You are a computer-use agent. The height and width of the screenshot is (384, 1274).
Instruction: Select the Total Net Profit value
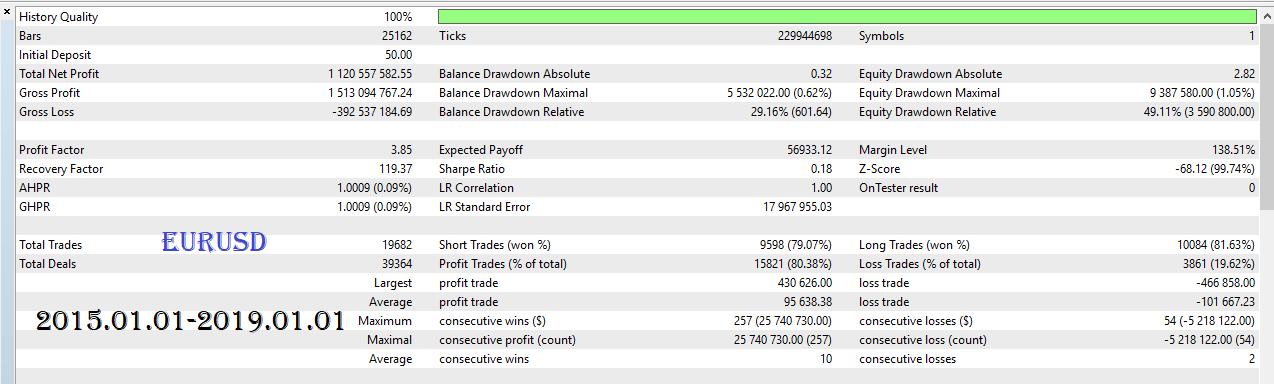click(370, 74)
